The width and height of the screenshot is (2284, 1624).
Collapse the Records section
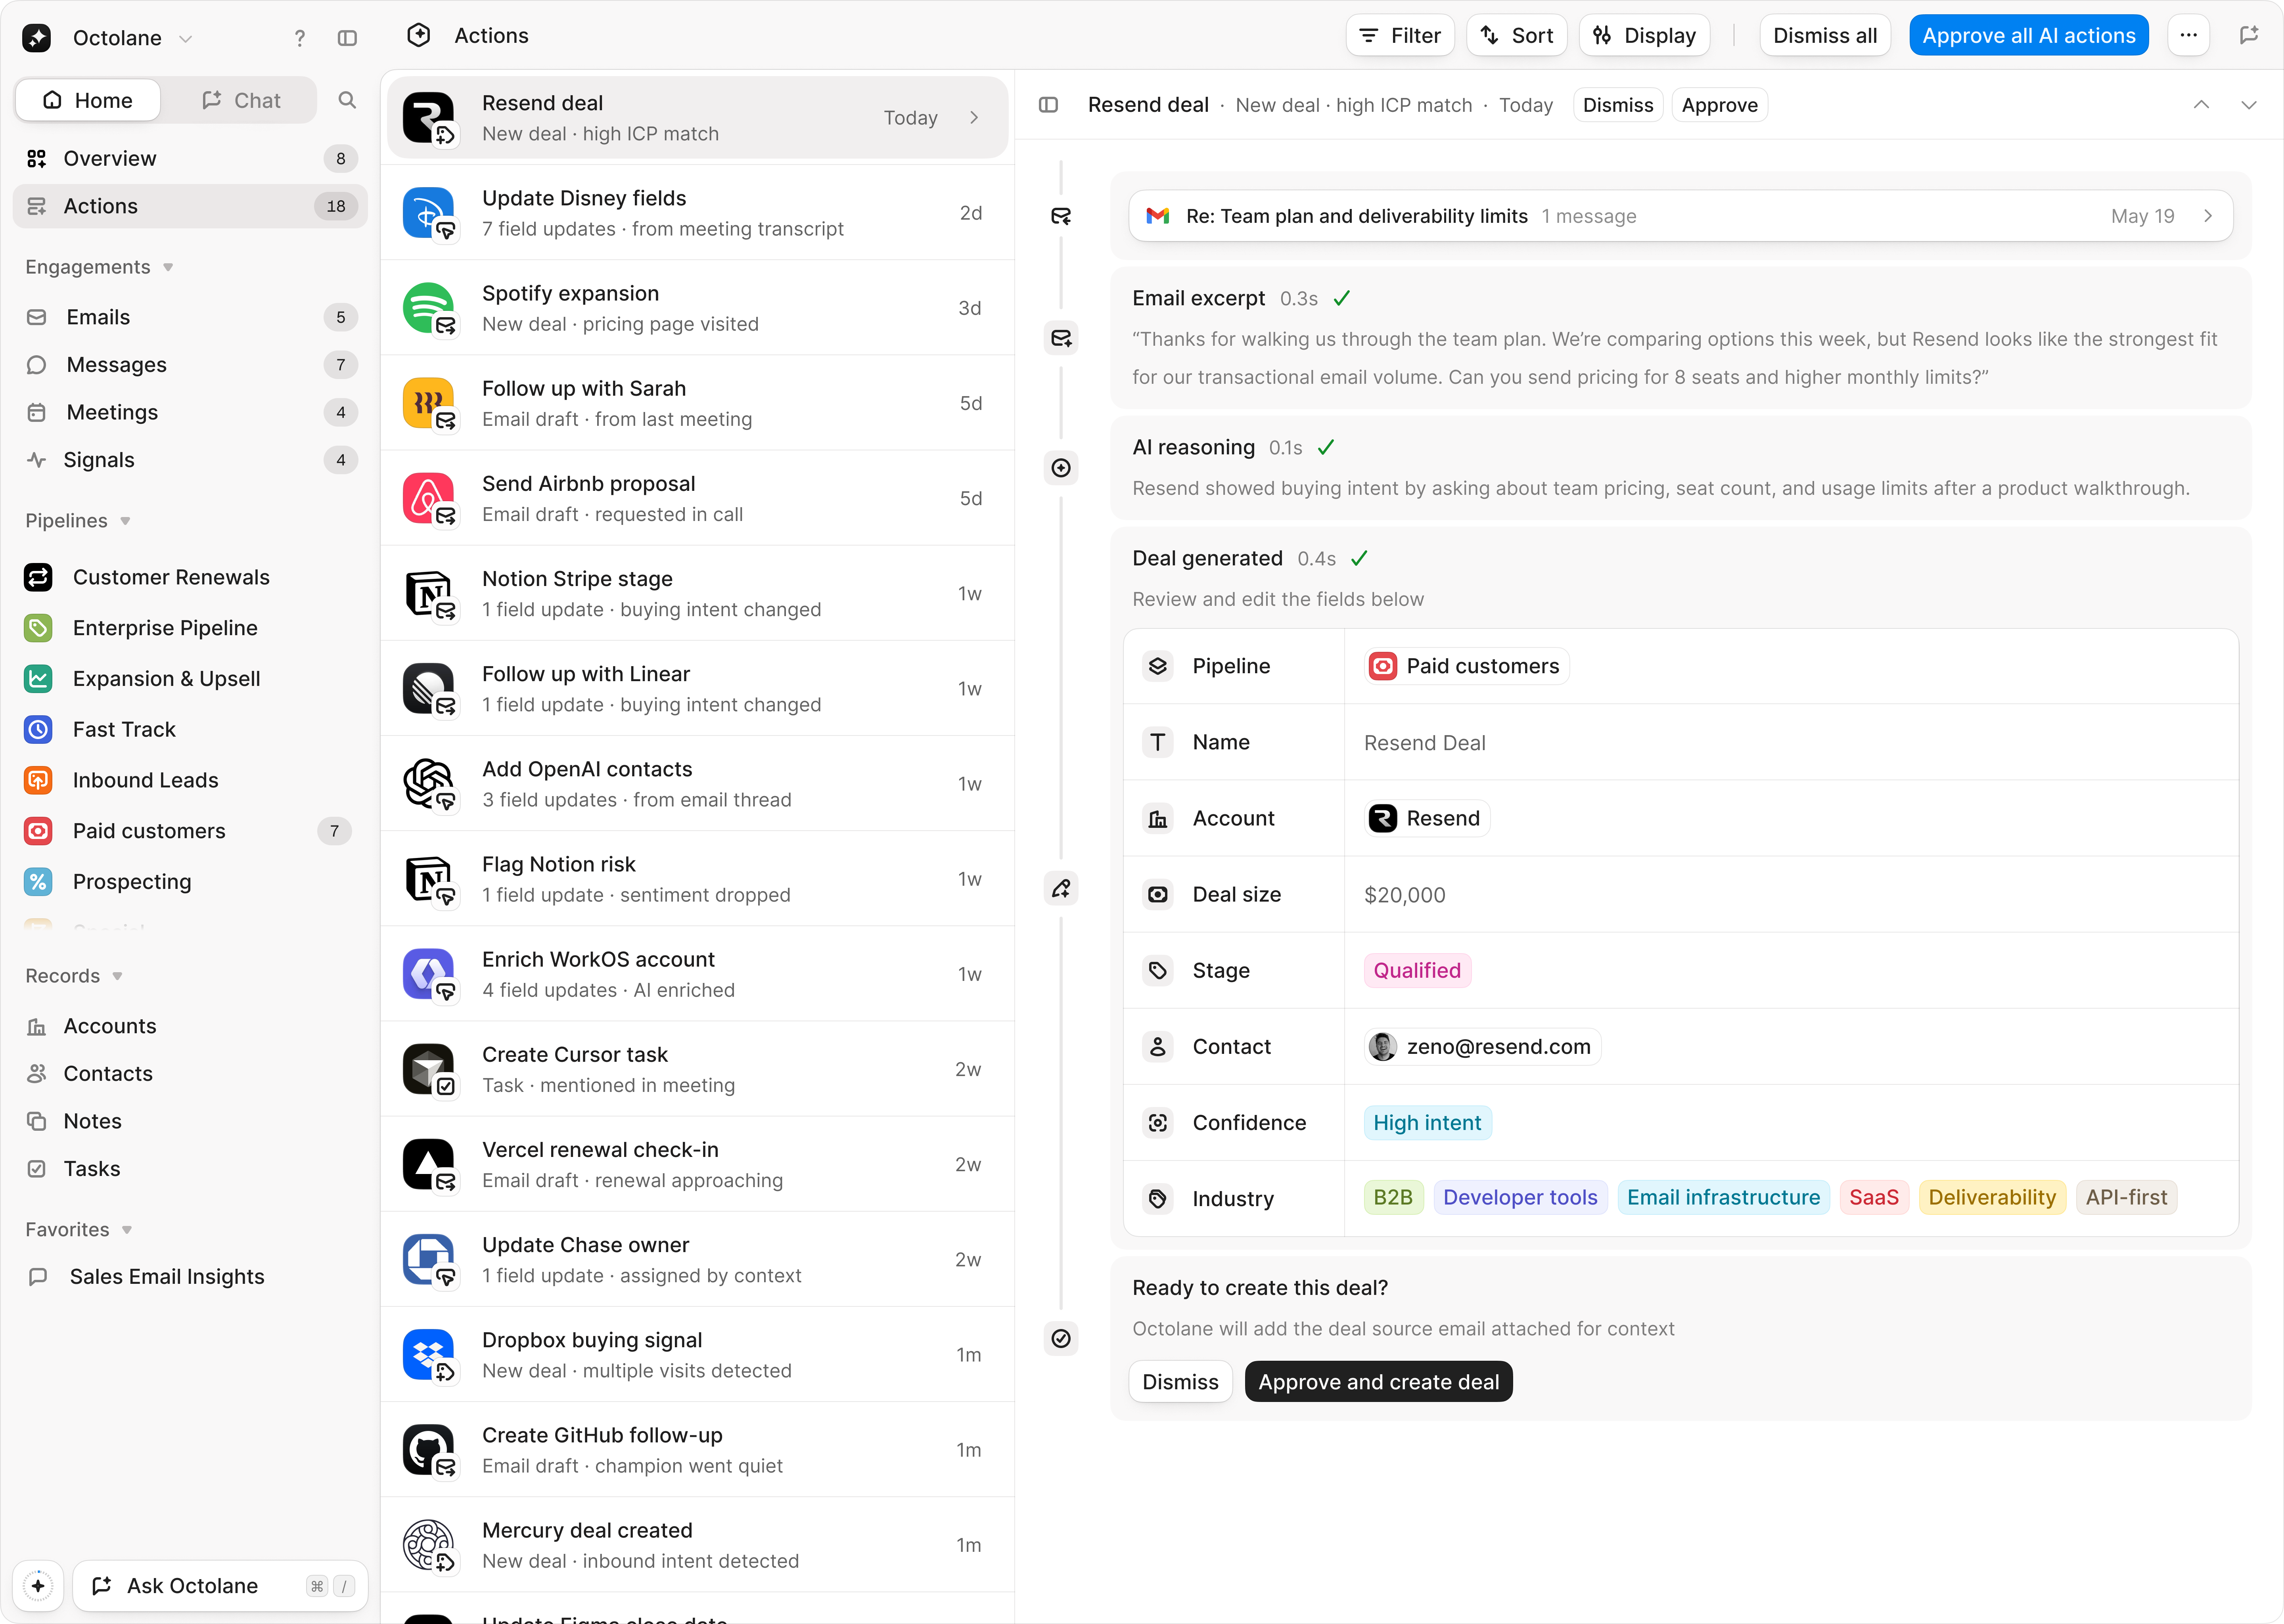117,976
